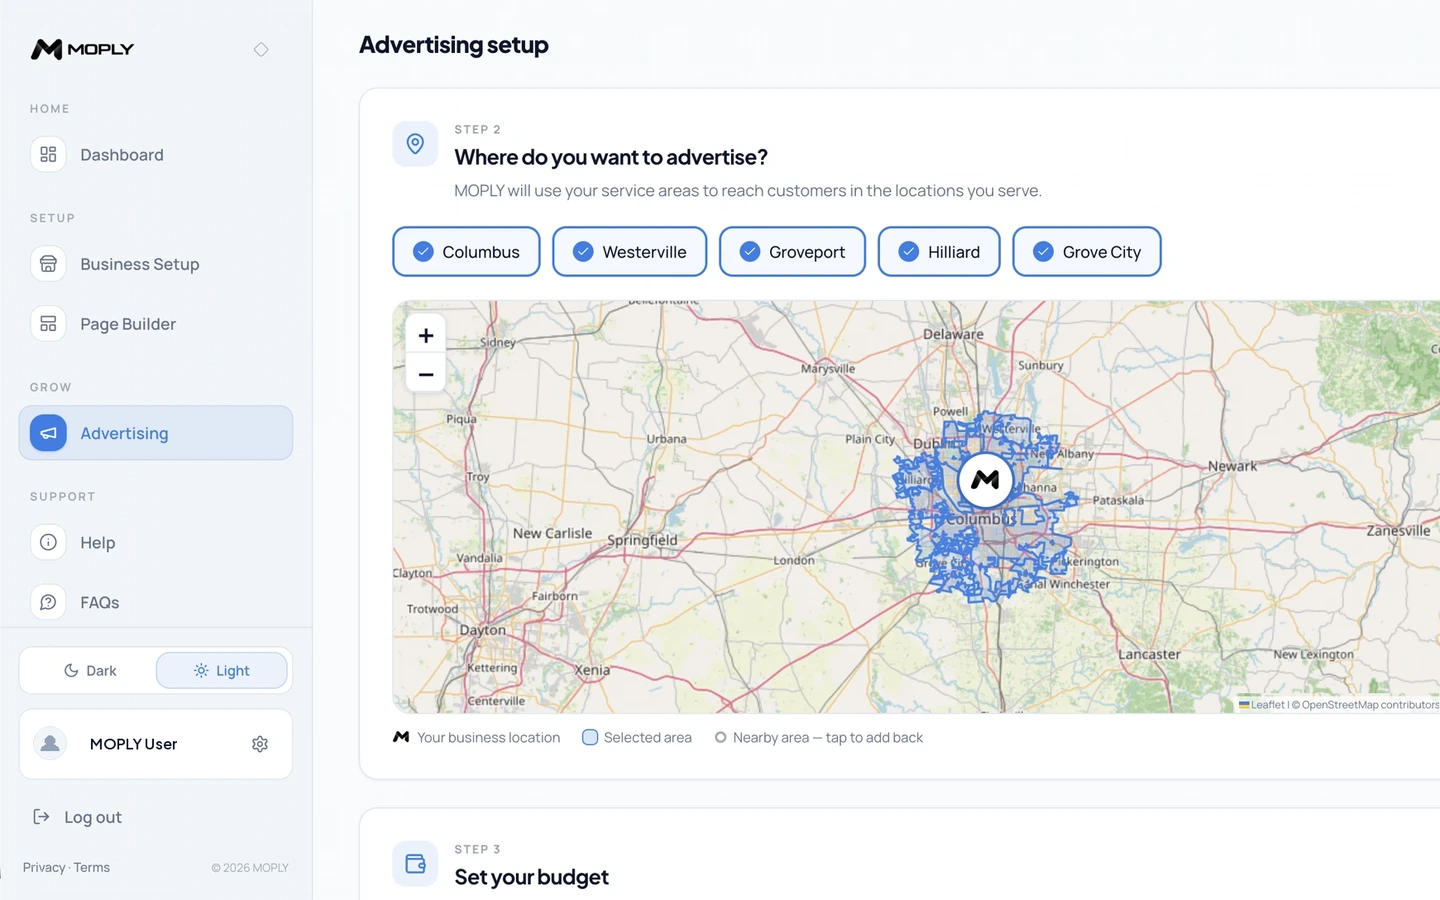Switch to Light theme
Screen dimensions: 1440x900
[x=222, y=671]
